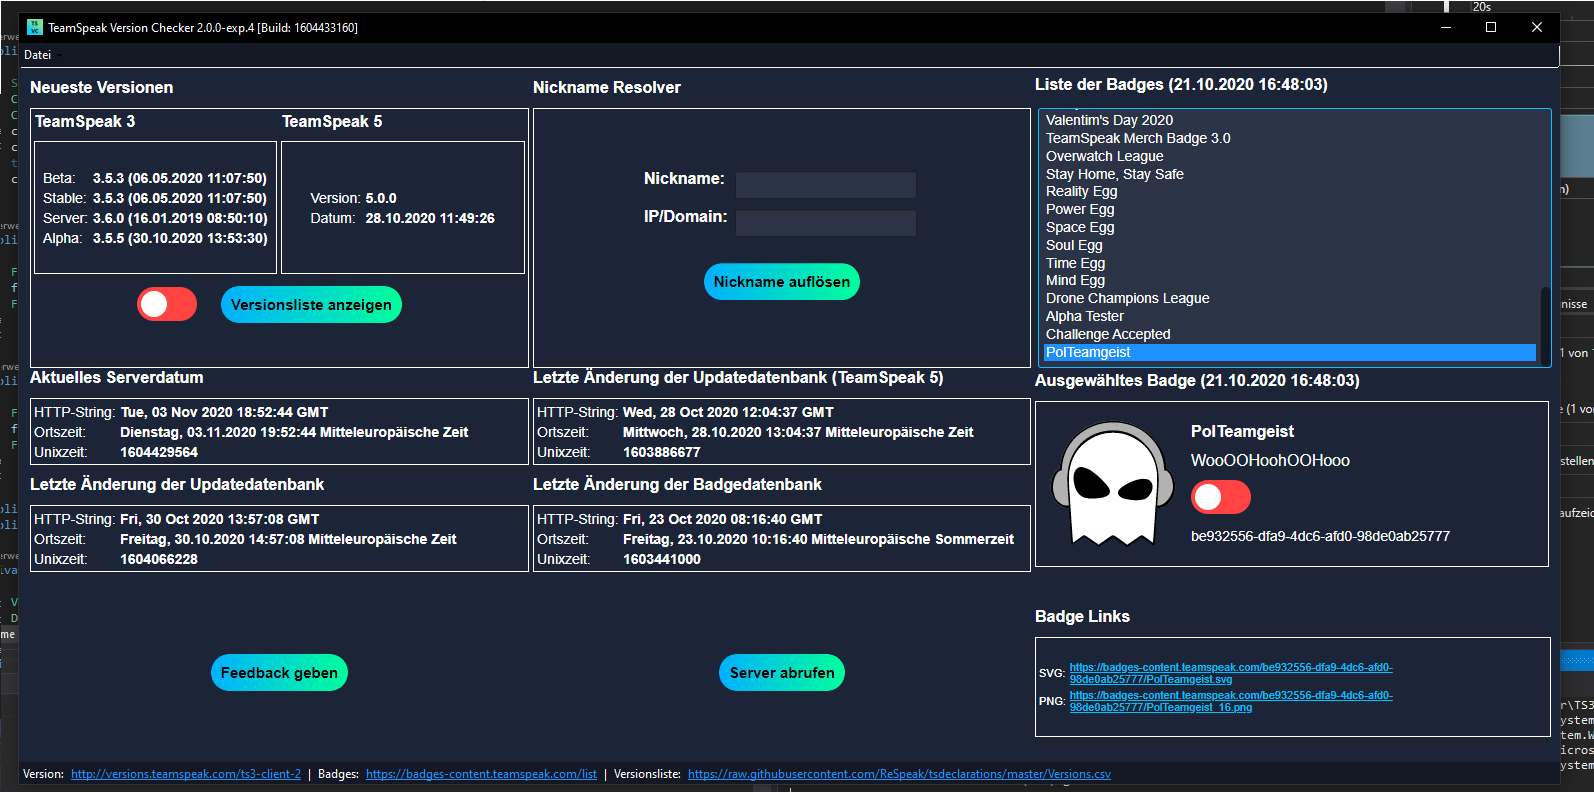Viewport: 1594px width, 792px height.
Task: Click into the IP/Domain input field
Action: (826, 223)
